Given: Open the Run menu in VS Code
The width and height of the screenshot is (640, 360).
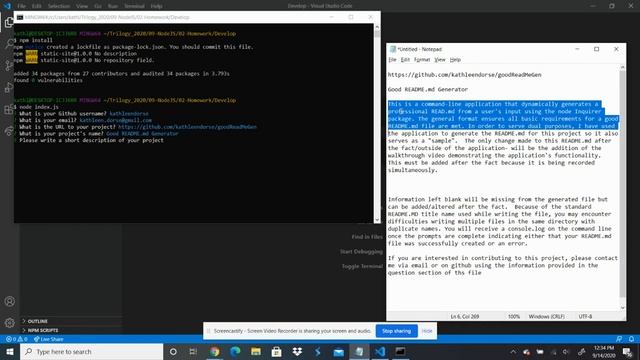Looking at the screenshot, I should (x=113, y=6).
